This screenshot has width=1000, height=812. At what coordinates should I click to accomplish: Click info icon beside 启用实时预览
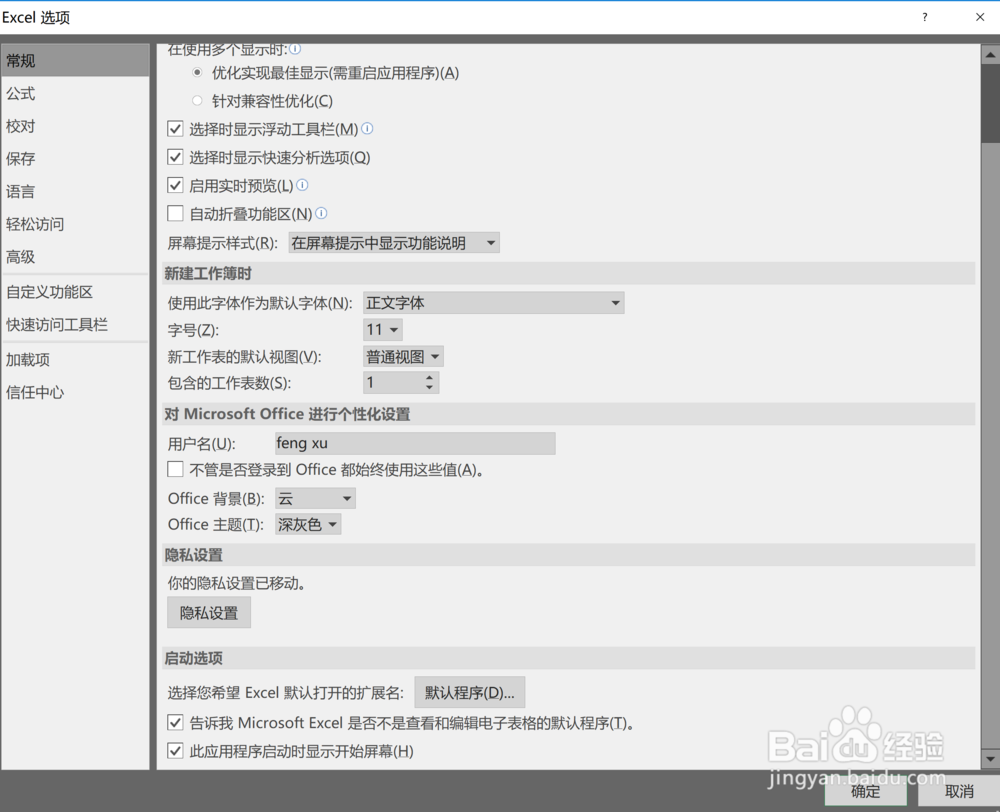[302, 185]
